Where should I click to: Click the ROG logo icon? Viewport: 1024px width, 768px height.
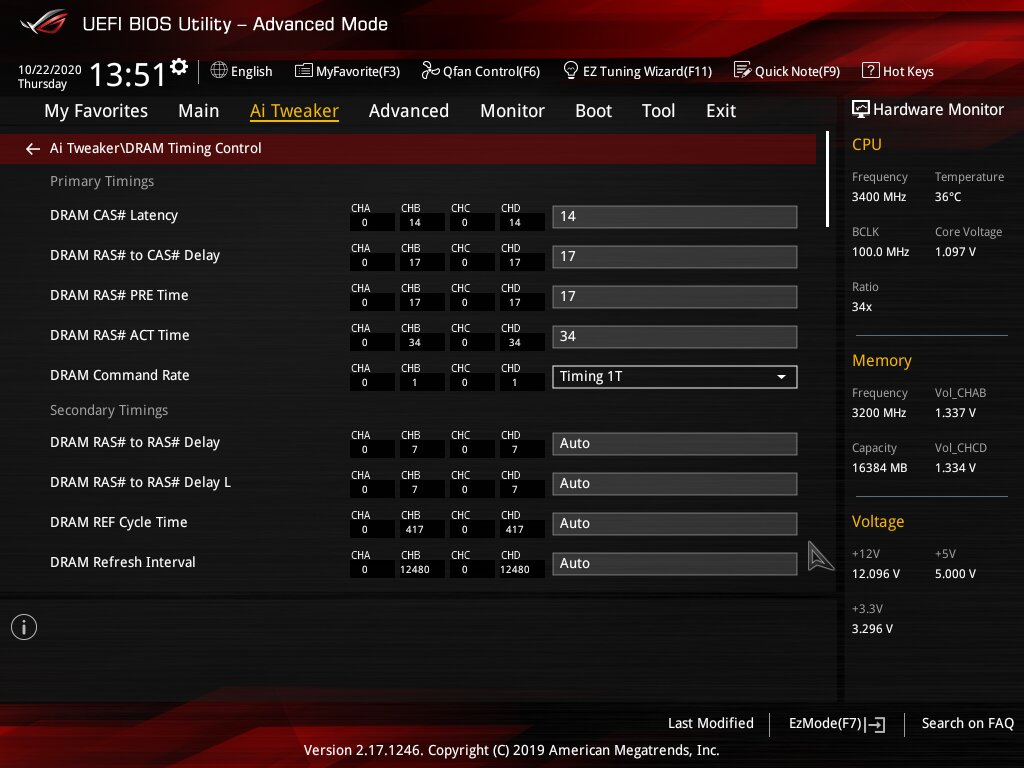pyautogui.click(x=44, y=23)
